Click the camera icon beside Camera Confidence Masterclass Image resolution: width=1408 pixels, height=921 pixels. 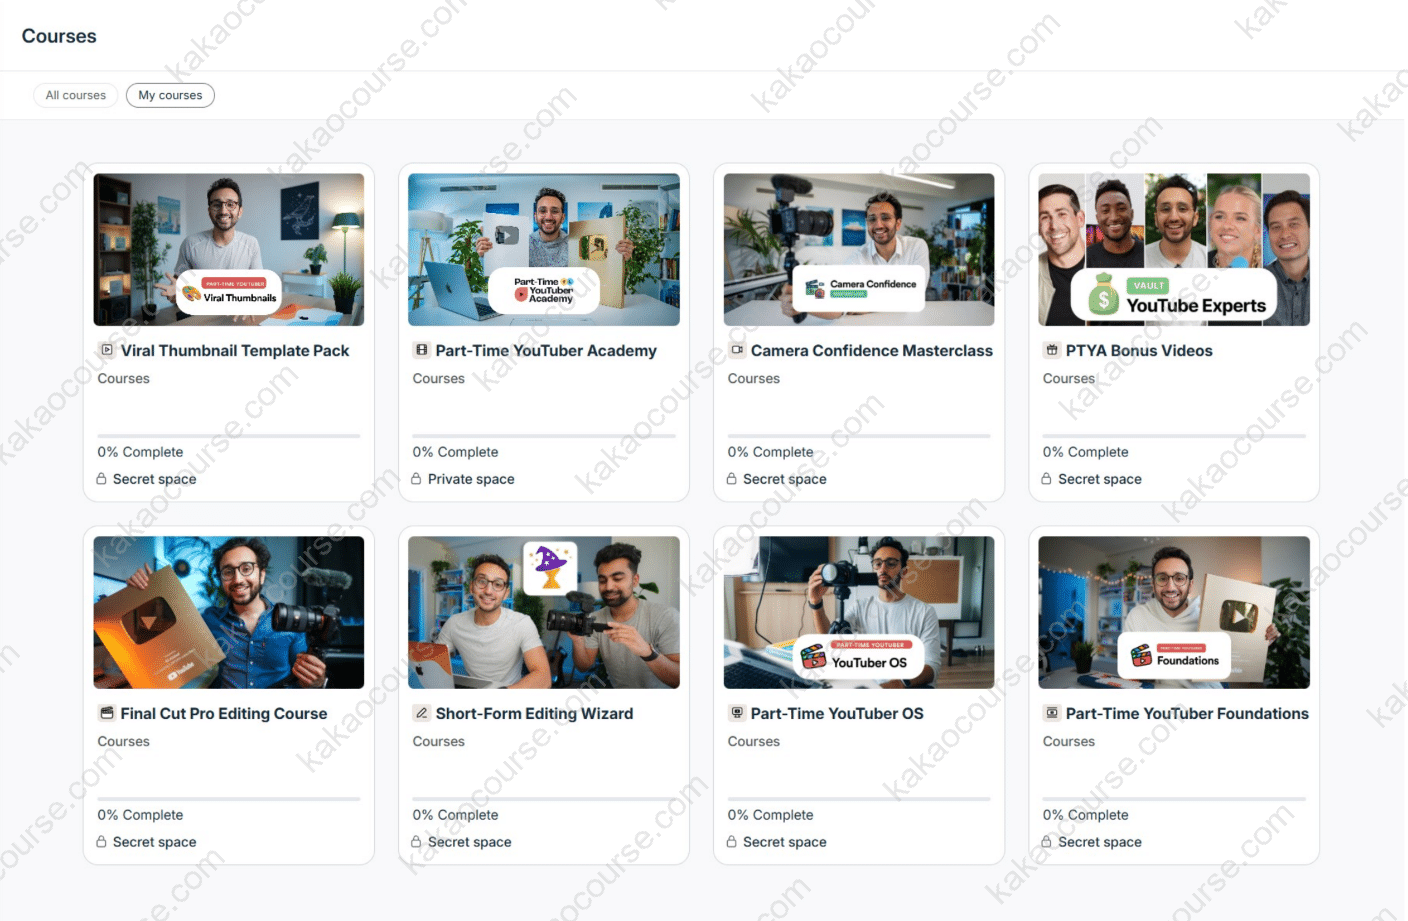coord(737,350)
